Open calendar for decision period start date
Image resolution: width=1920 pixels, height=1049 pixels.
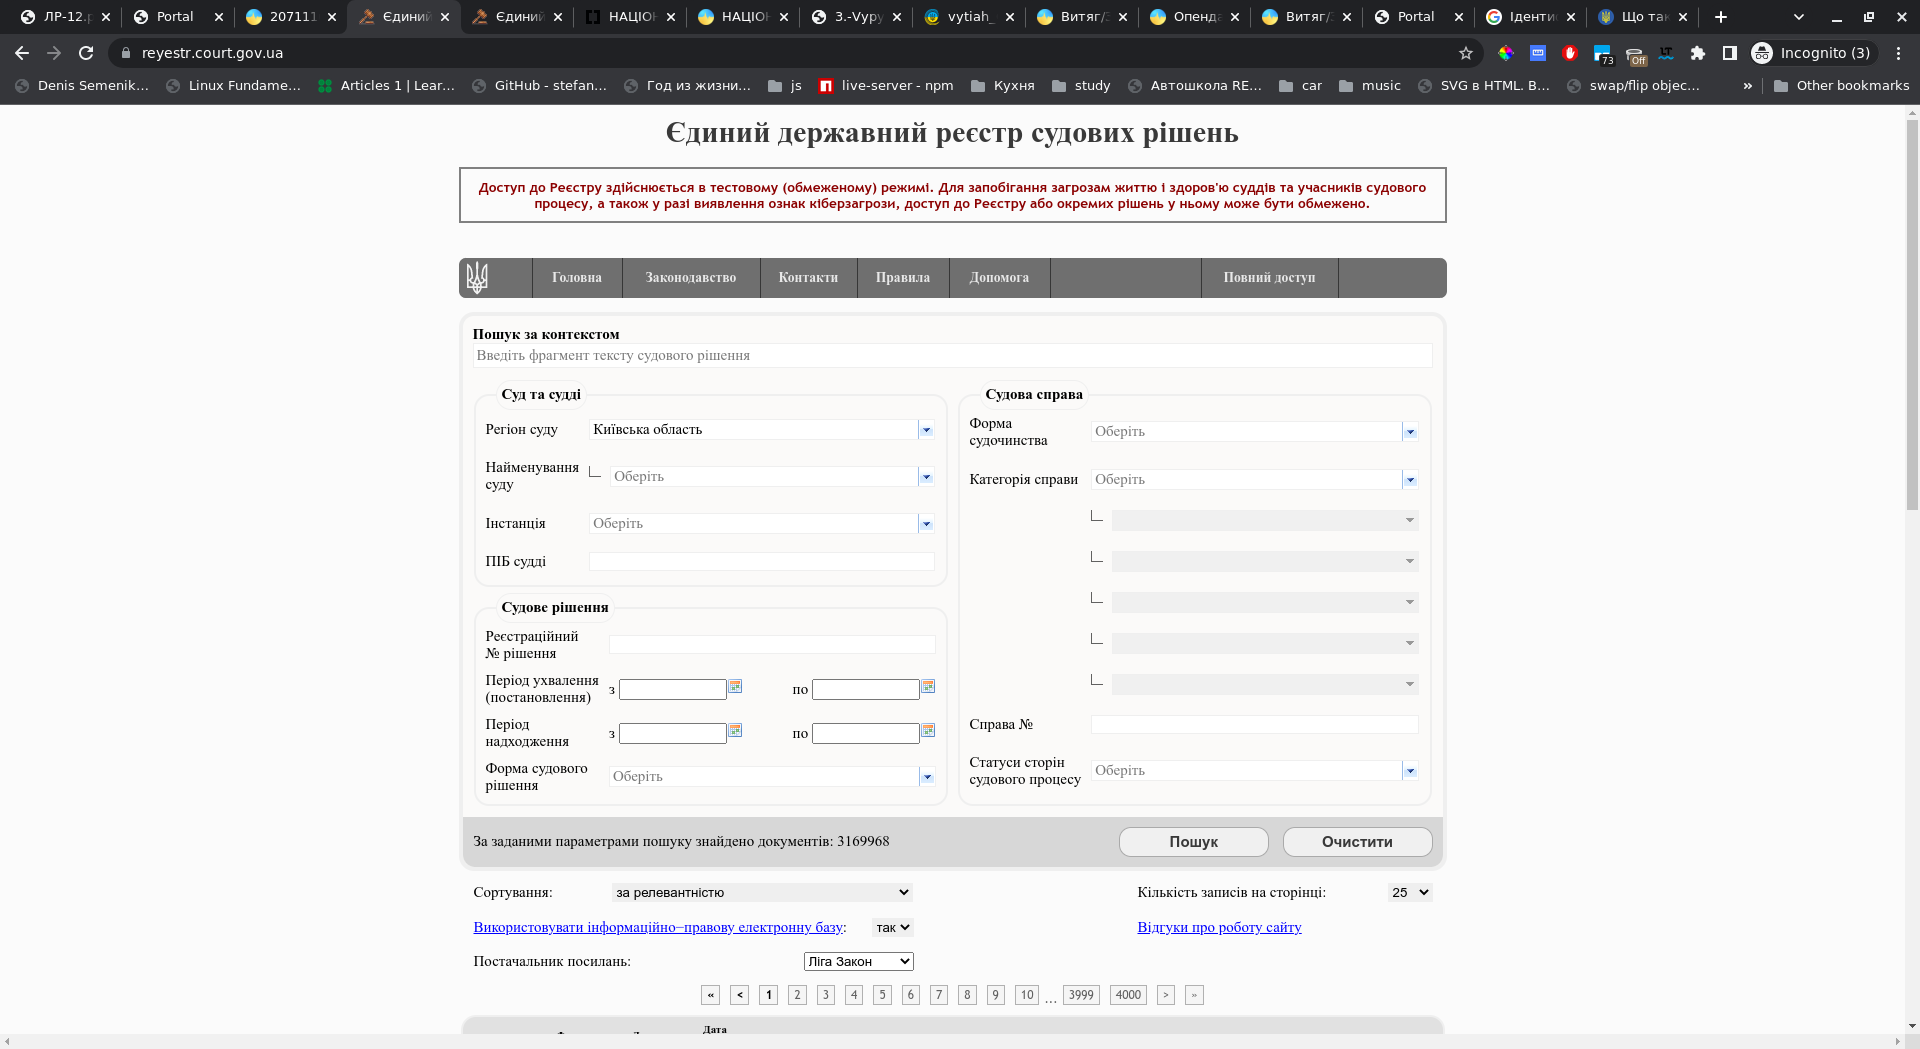coord(735,687)
